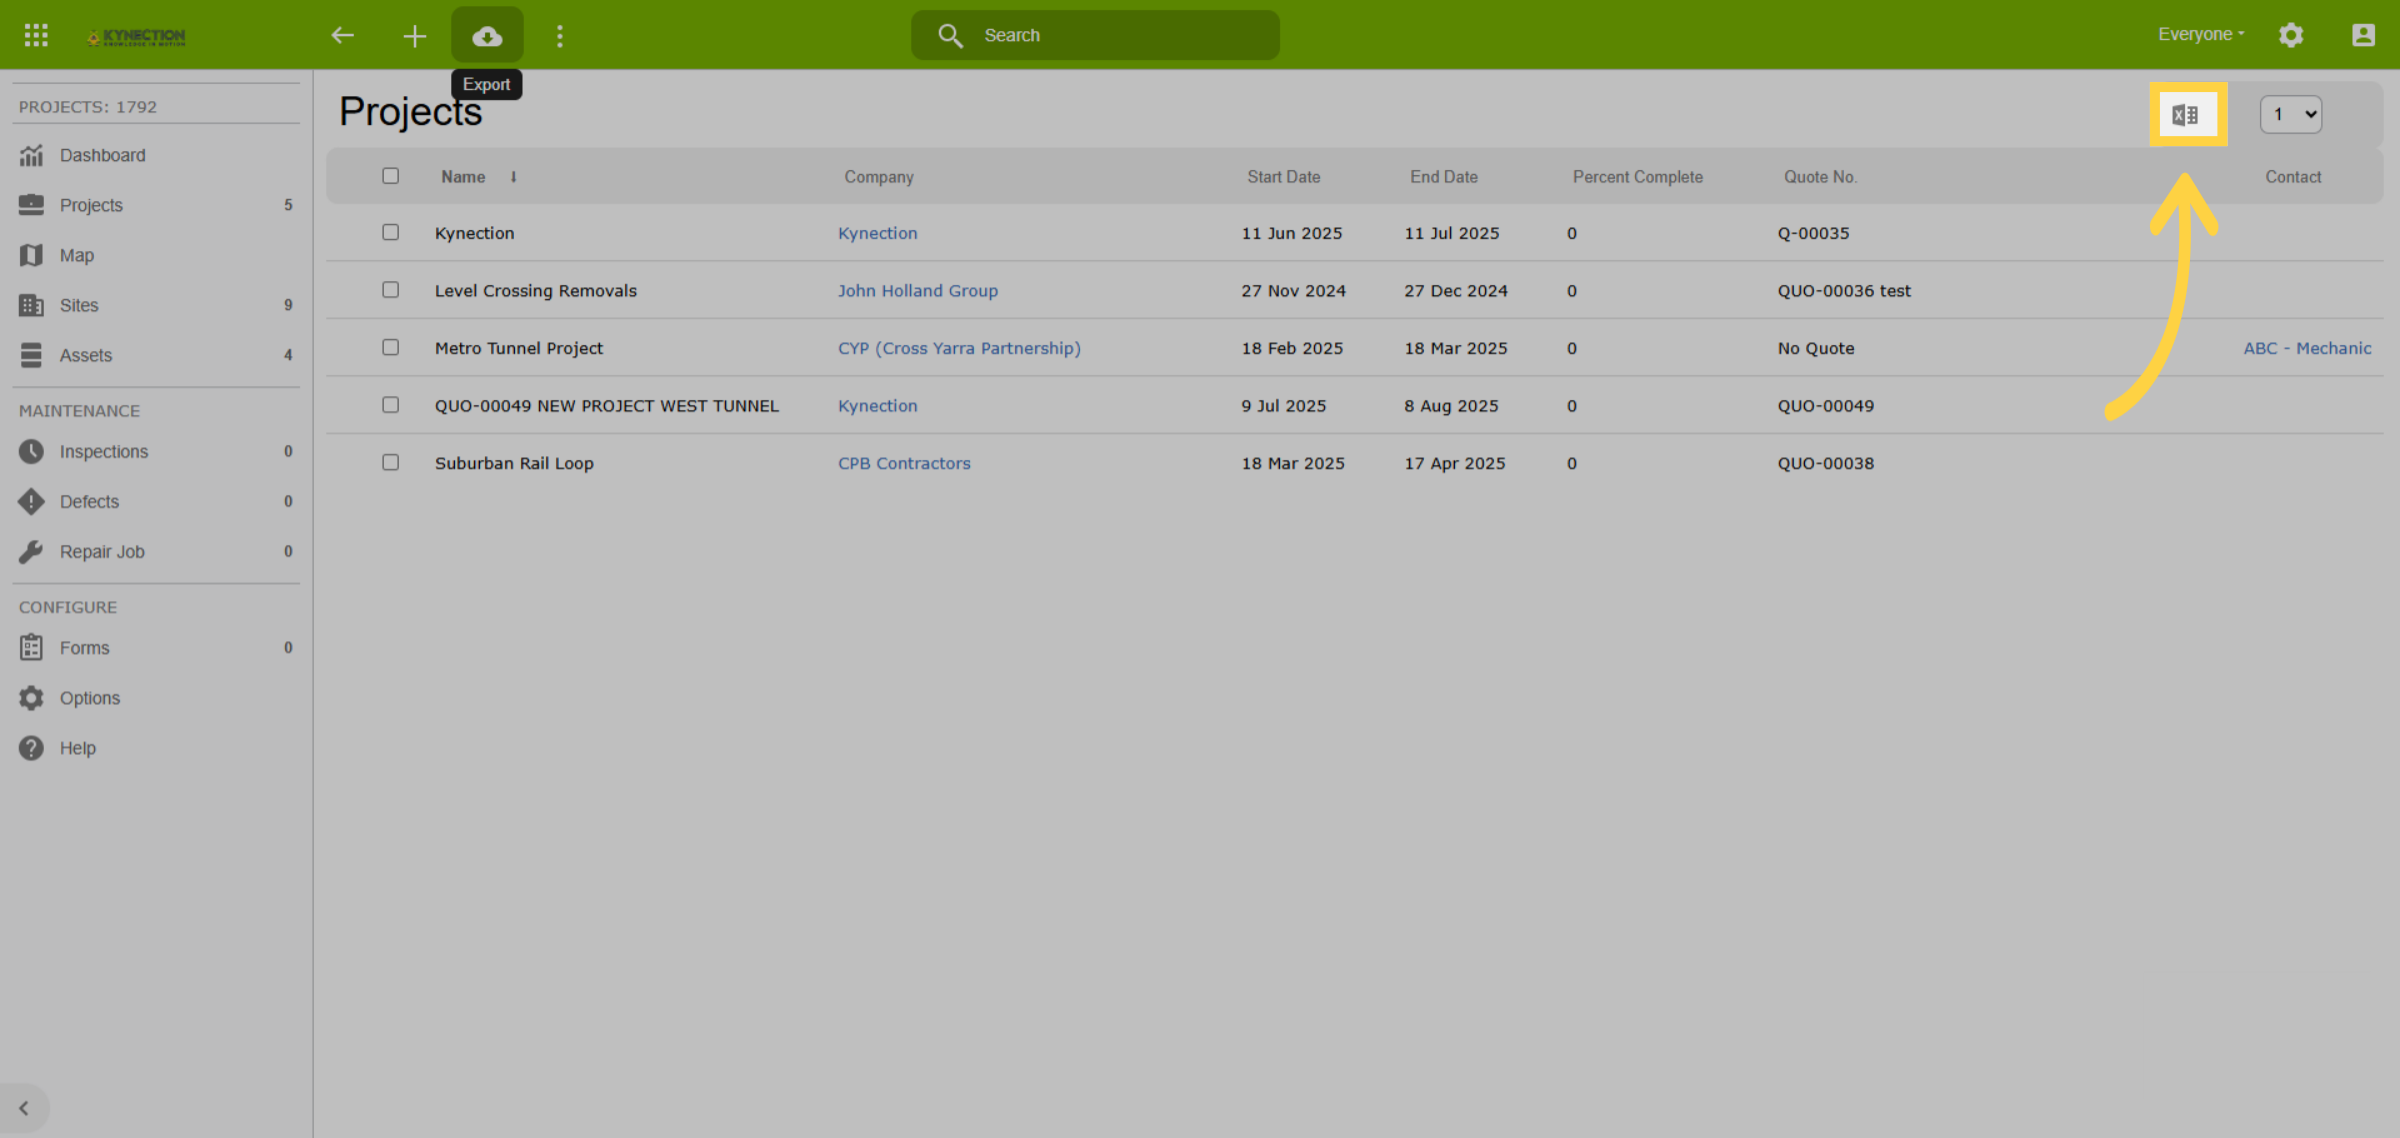Check the Suburban Rail Loop checkbox
This screenshot has width=2400, height=1138.
[390, 462]
